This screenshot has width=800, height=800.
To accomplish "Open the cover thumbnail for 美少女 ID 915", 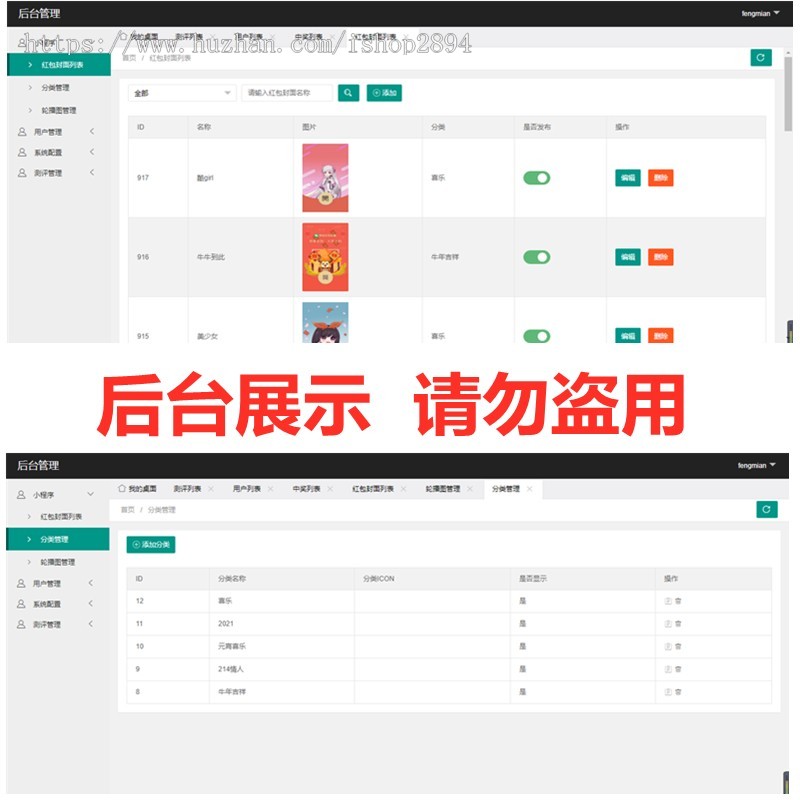I will pyautogui.click(x=326, y=322).
